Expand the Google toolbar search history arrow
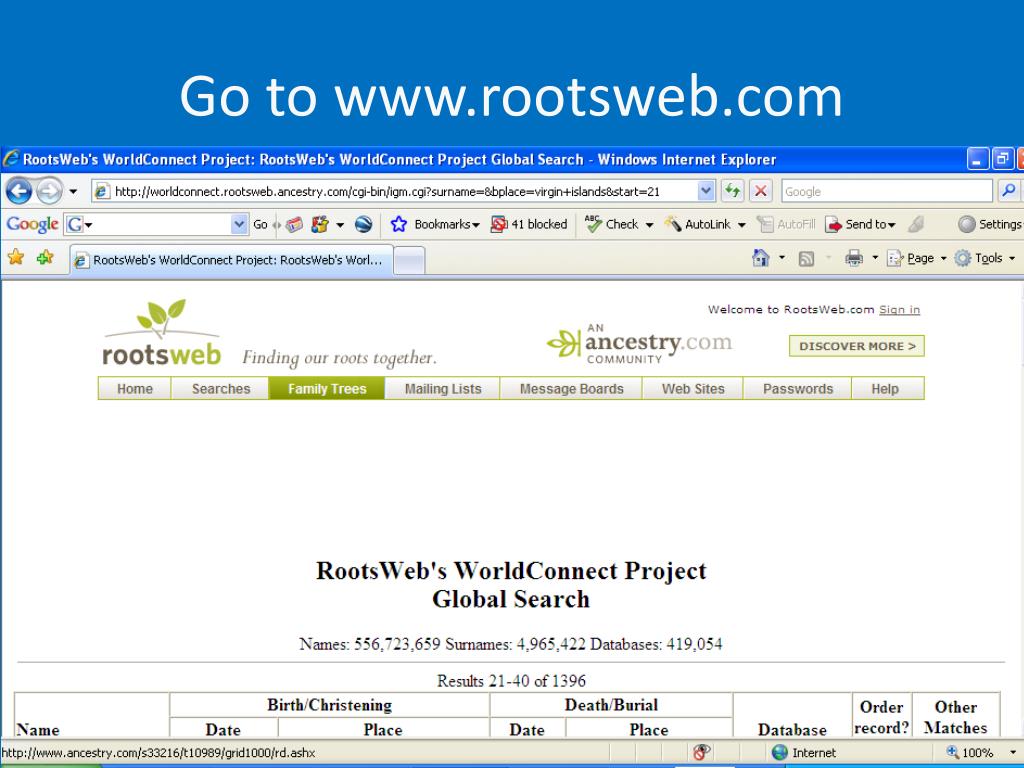The width and height of the screenshot is (1024, 768). [239, 224]
